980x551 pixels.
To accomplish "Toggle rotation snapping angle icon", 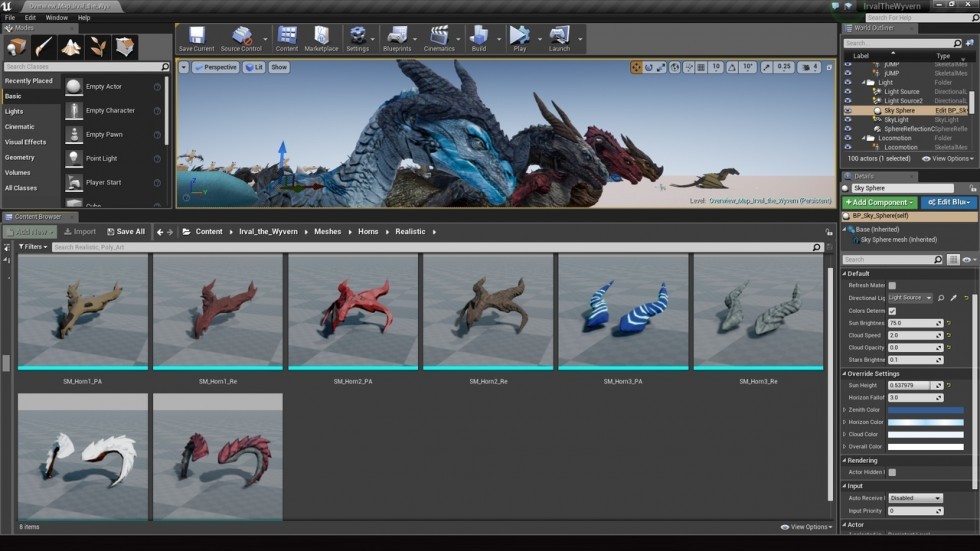I will 732,67.
